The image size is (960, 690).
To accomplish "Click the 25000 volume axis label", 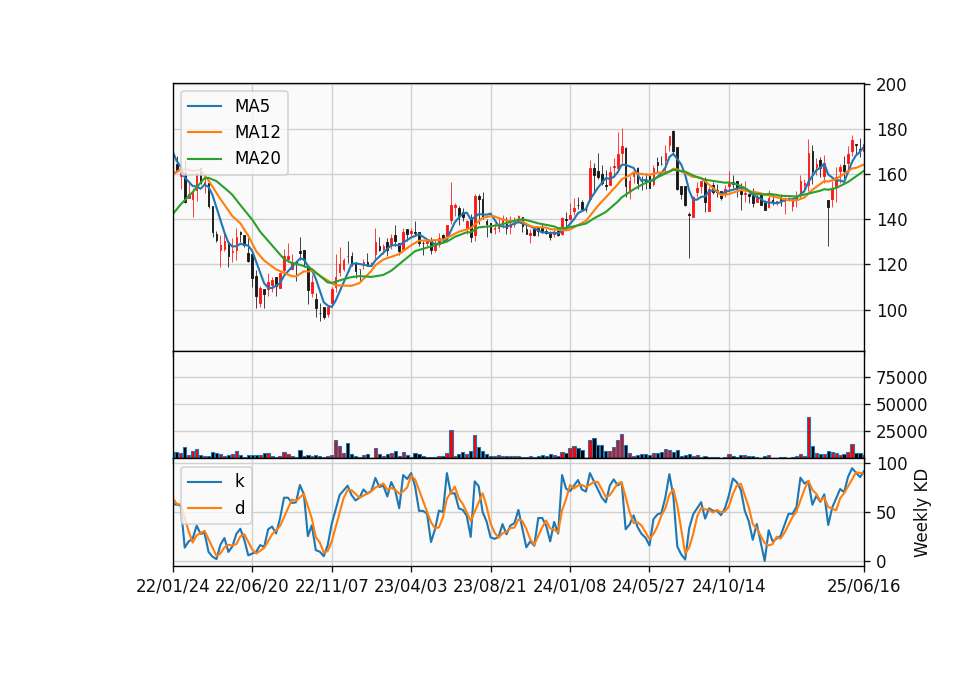I will point(901,432).
